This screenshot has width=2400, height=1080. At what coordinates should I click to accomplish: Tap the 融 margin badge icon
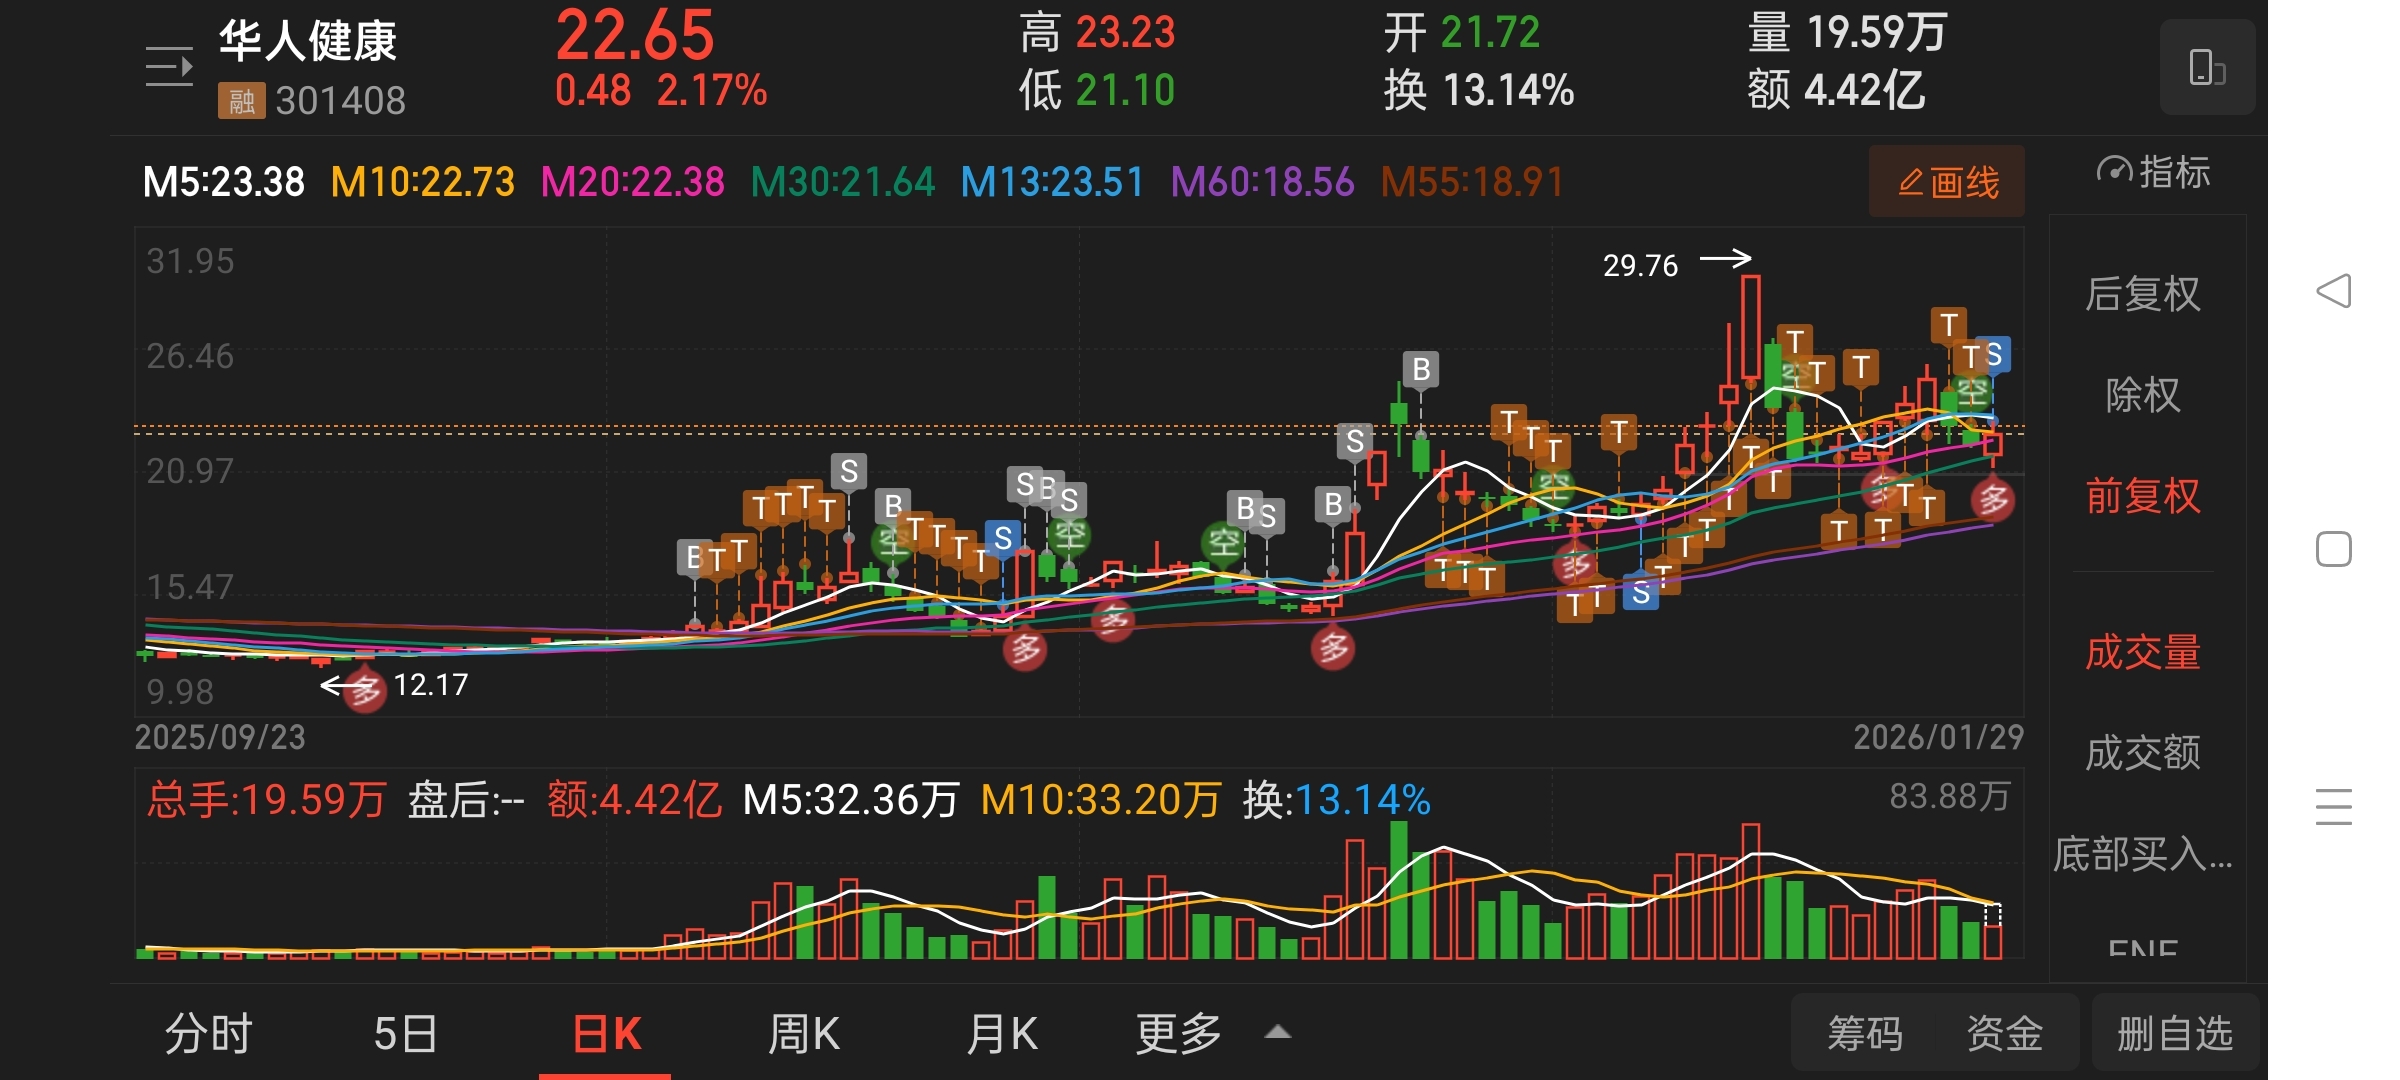(x=241, y=101)
